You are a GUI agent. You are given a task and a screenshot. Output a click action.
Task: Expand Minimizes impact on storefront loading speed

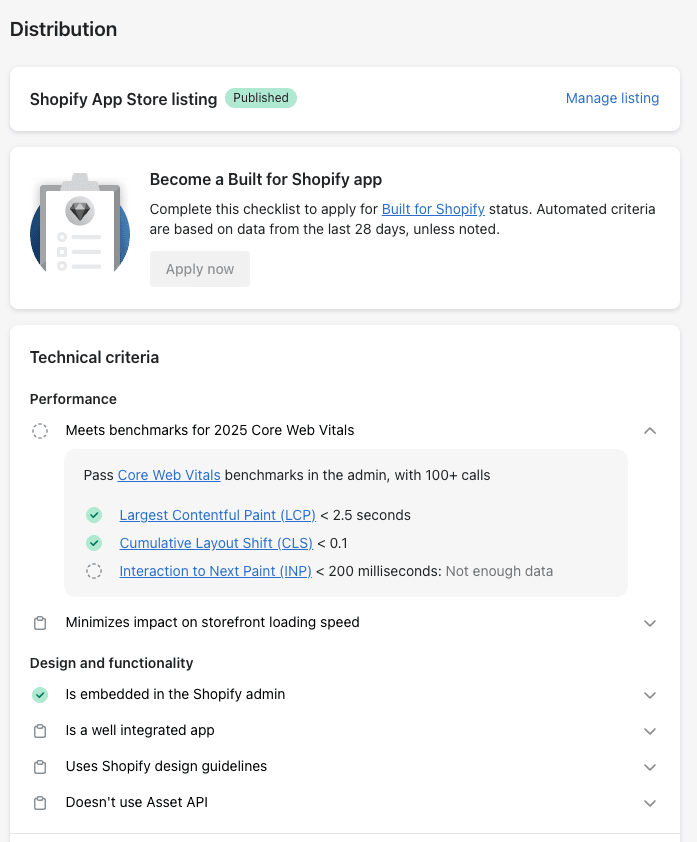650,623
